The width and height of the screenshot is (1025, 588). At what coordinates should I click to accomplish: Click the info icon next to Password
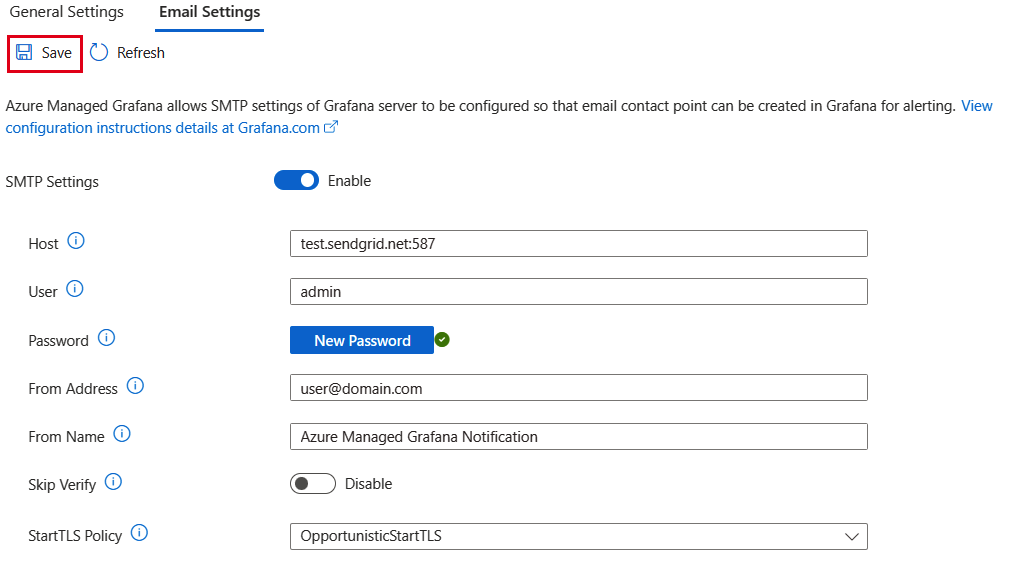click(107, 338)
